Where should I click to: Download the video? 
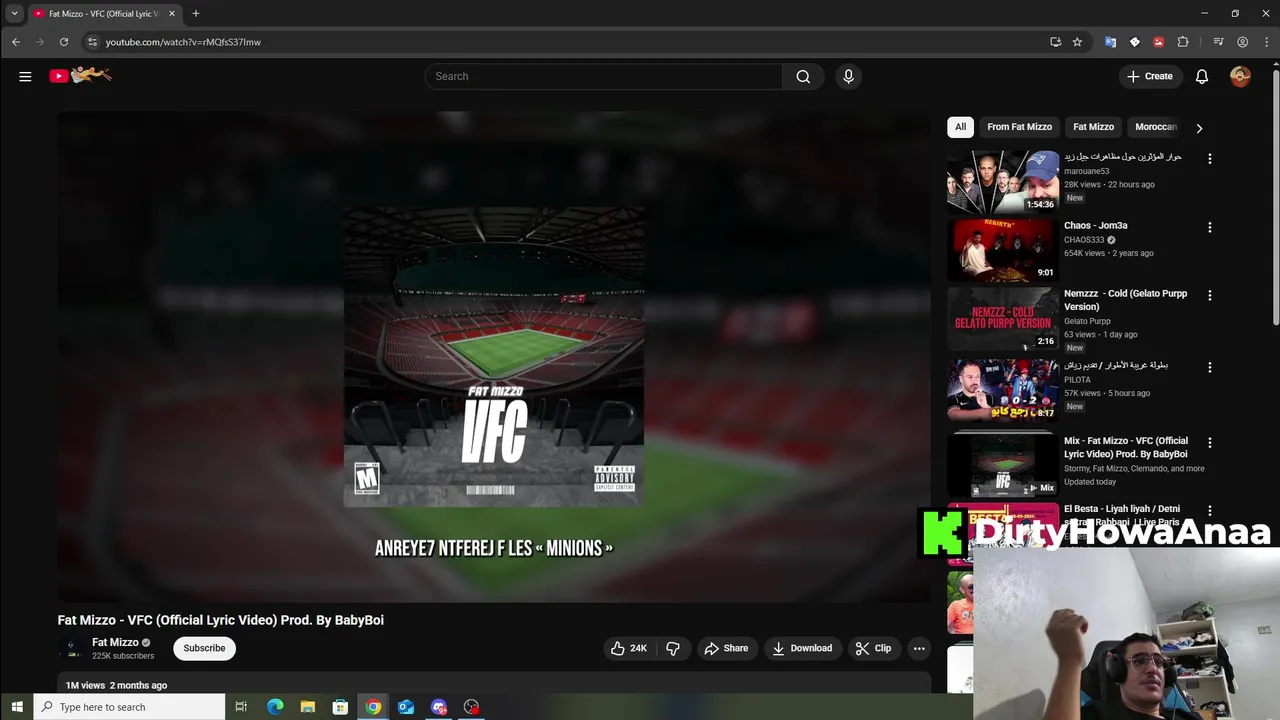[802, 648]
